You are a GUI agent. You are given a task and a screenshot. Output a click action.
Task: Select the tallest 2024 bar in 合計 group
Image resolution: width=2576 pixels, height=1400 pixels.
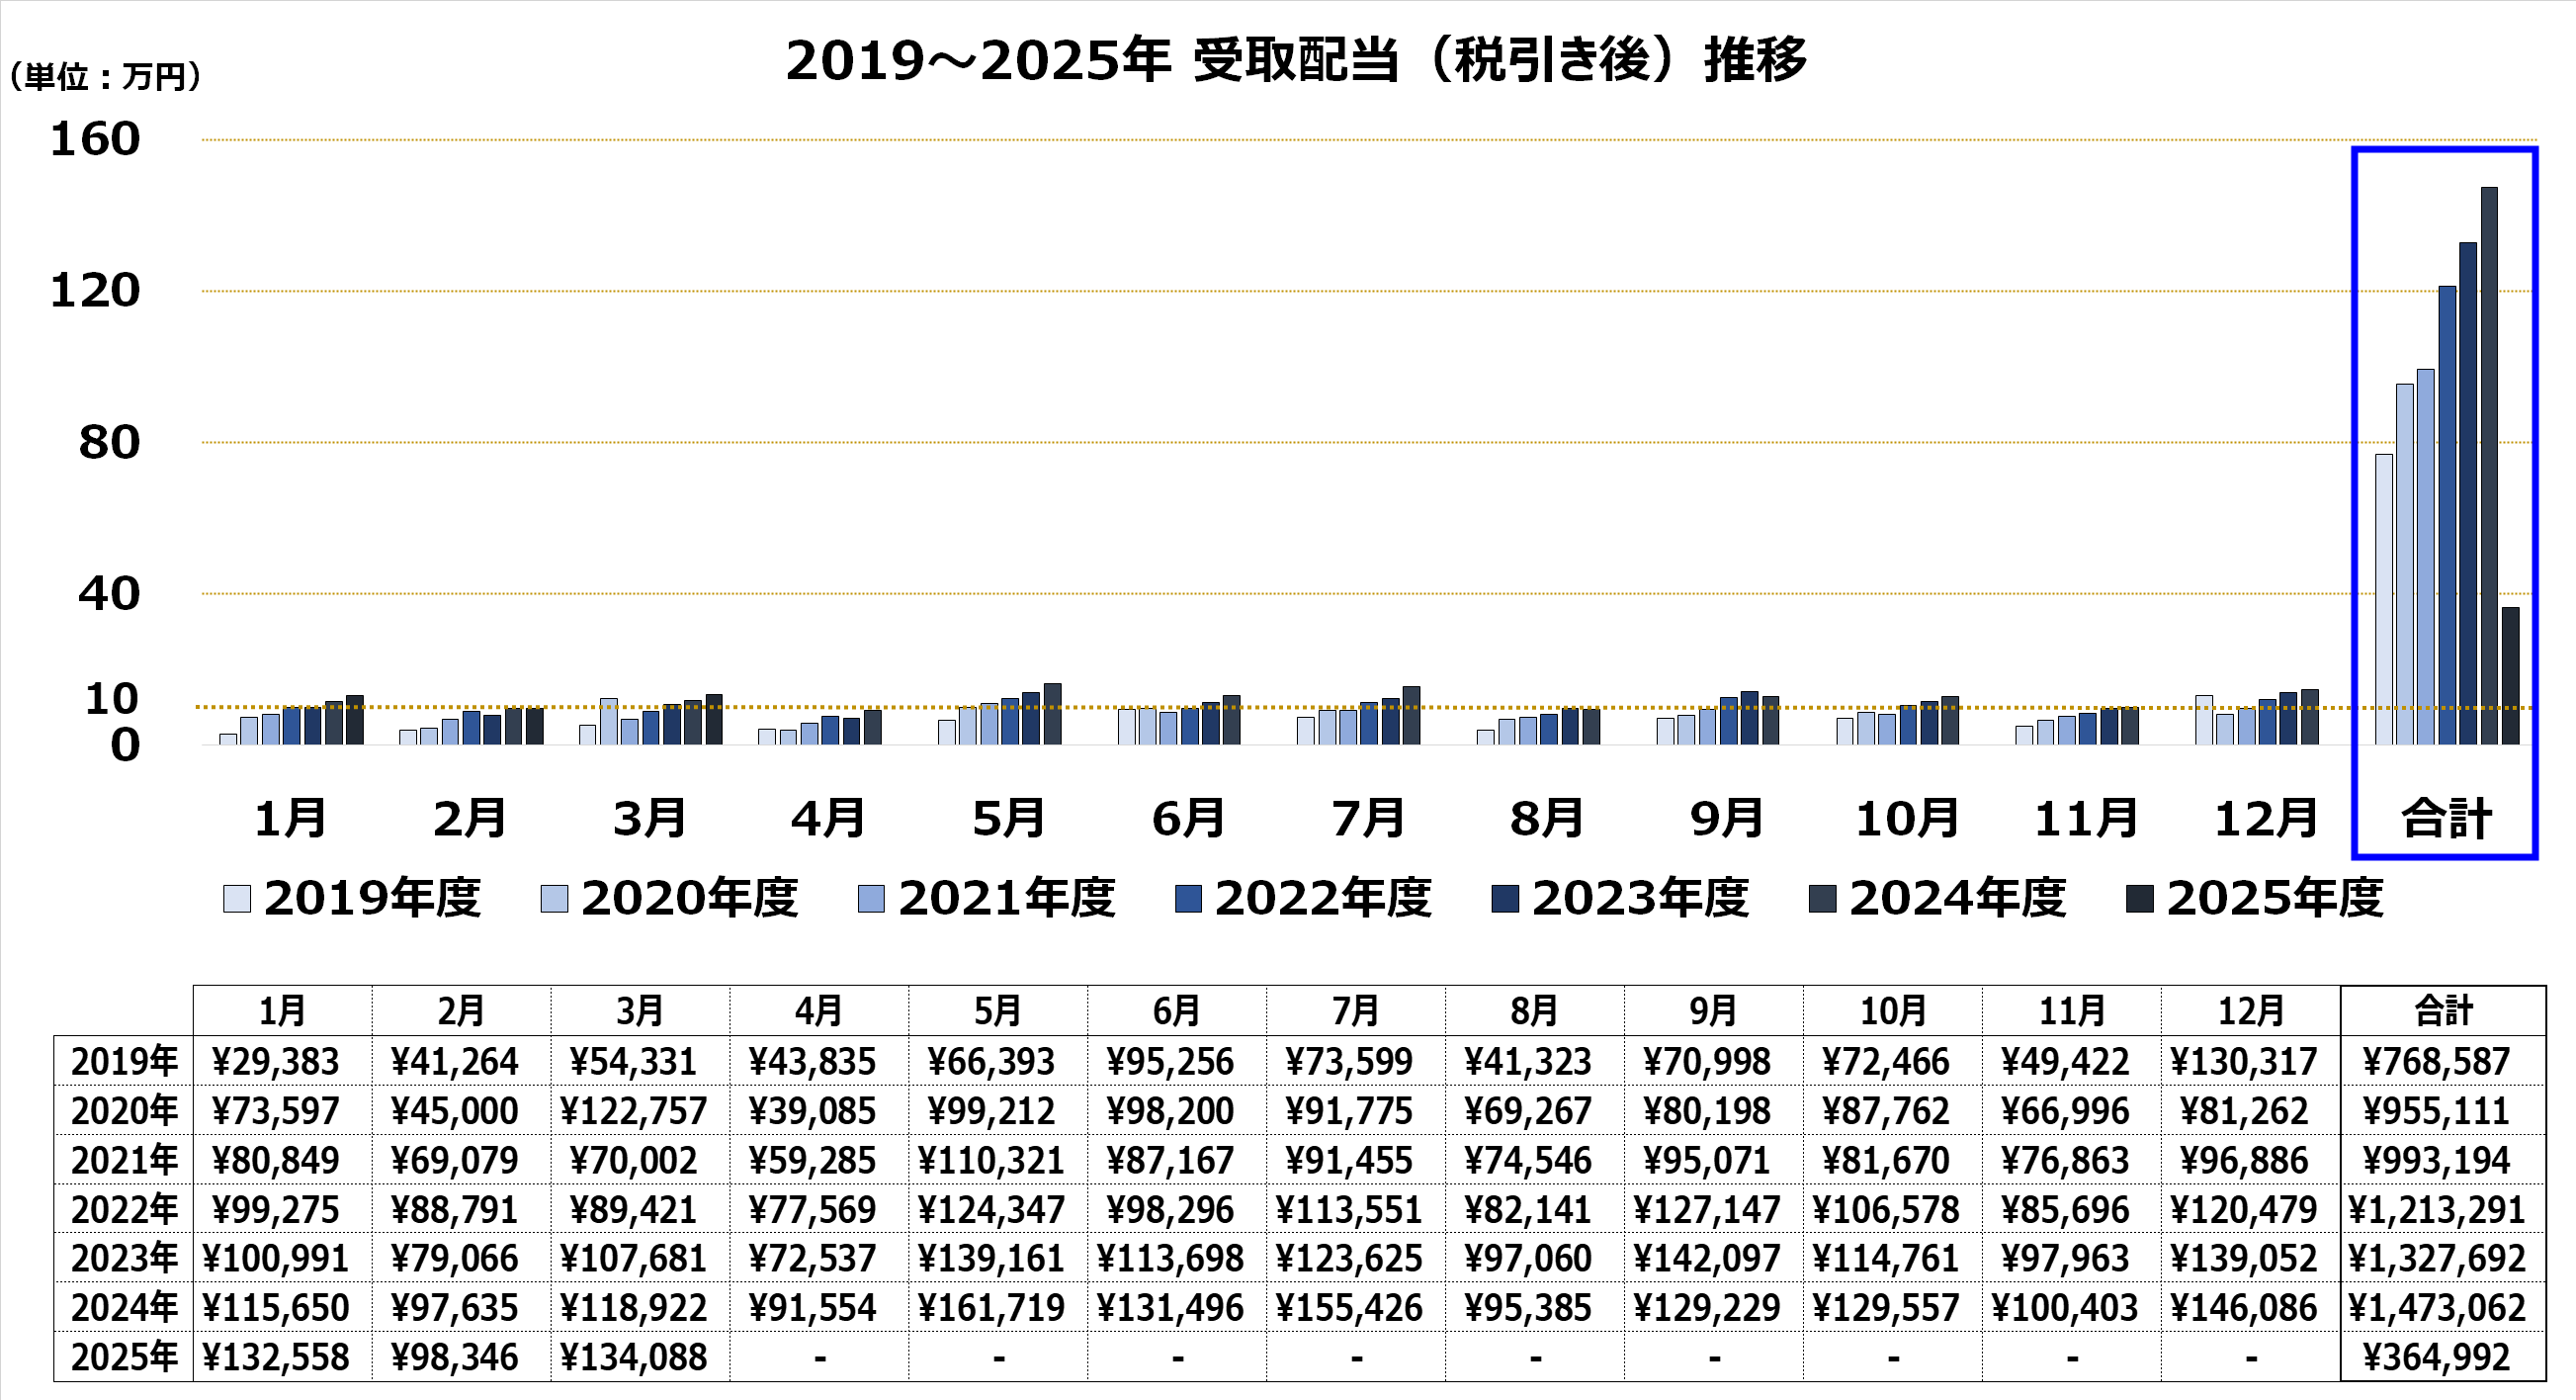point(2489,465)
